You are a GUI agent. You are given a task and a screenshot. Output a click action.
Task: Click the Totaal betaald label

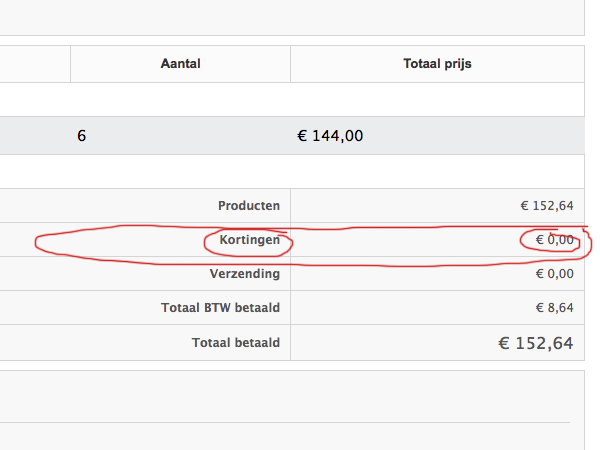pos(235,343)
